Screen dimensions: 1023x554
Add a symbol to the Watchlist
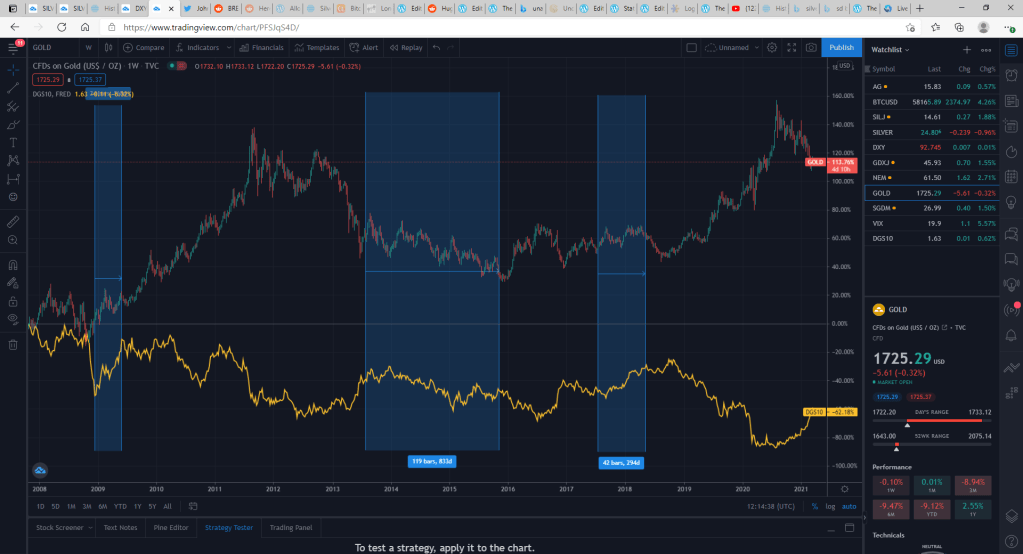coord(966,48)
